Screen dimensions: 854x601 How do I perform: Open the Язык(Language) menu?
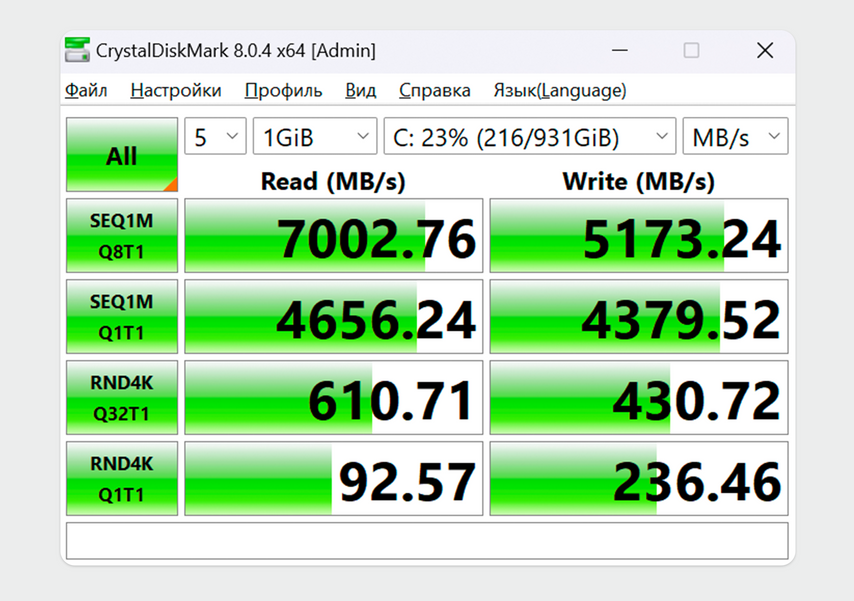point(560,90)
